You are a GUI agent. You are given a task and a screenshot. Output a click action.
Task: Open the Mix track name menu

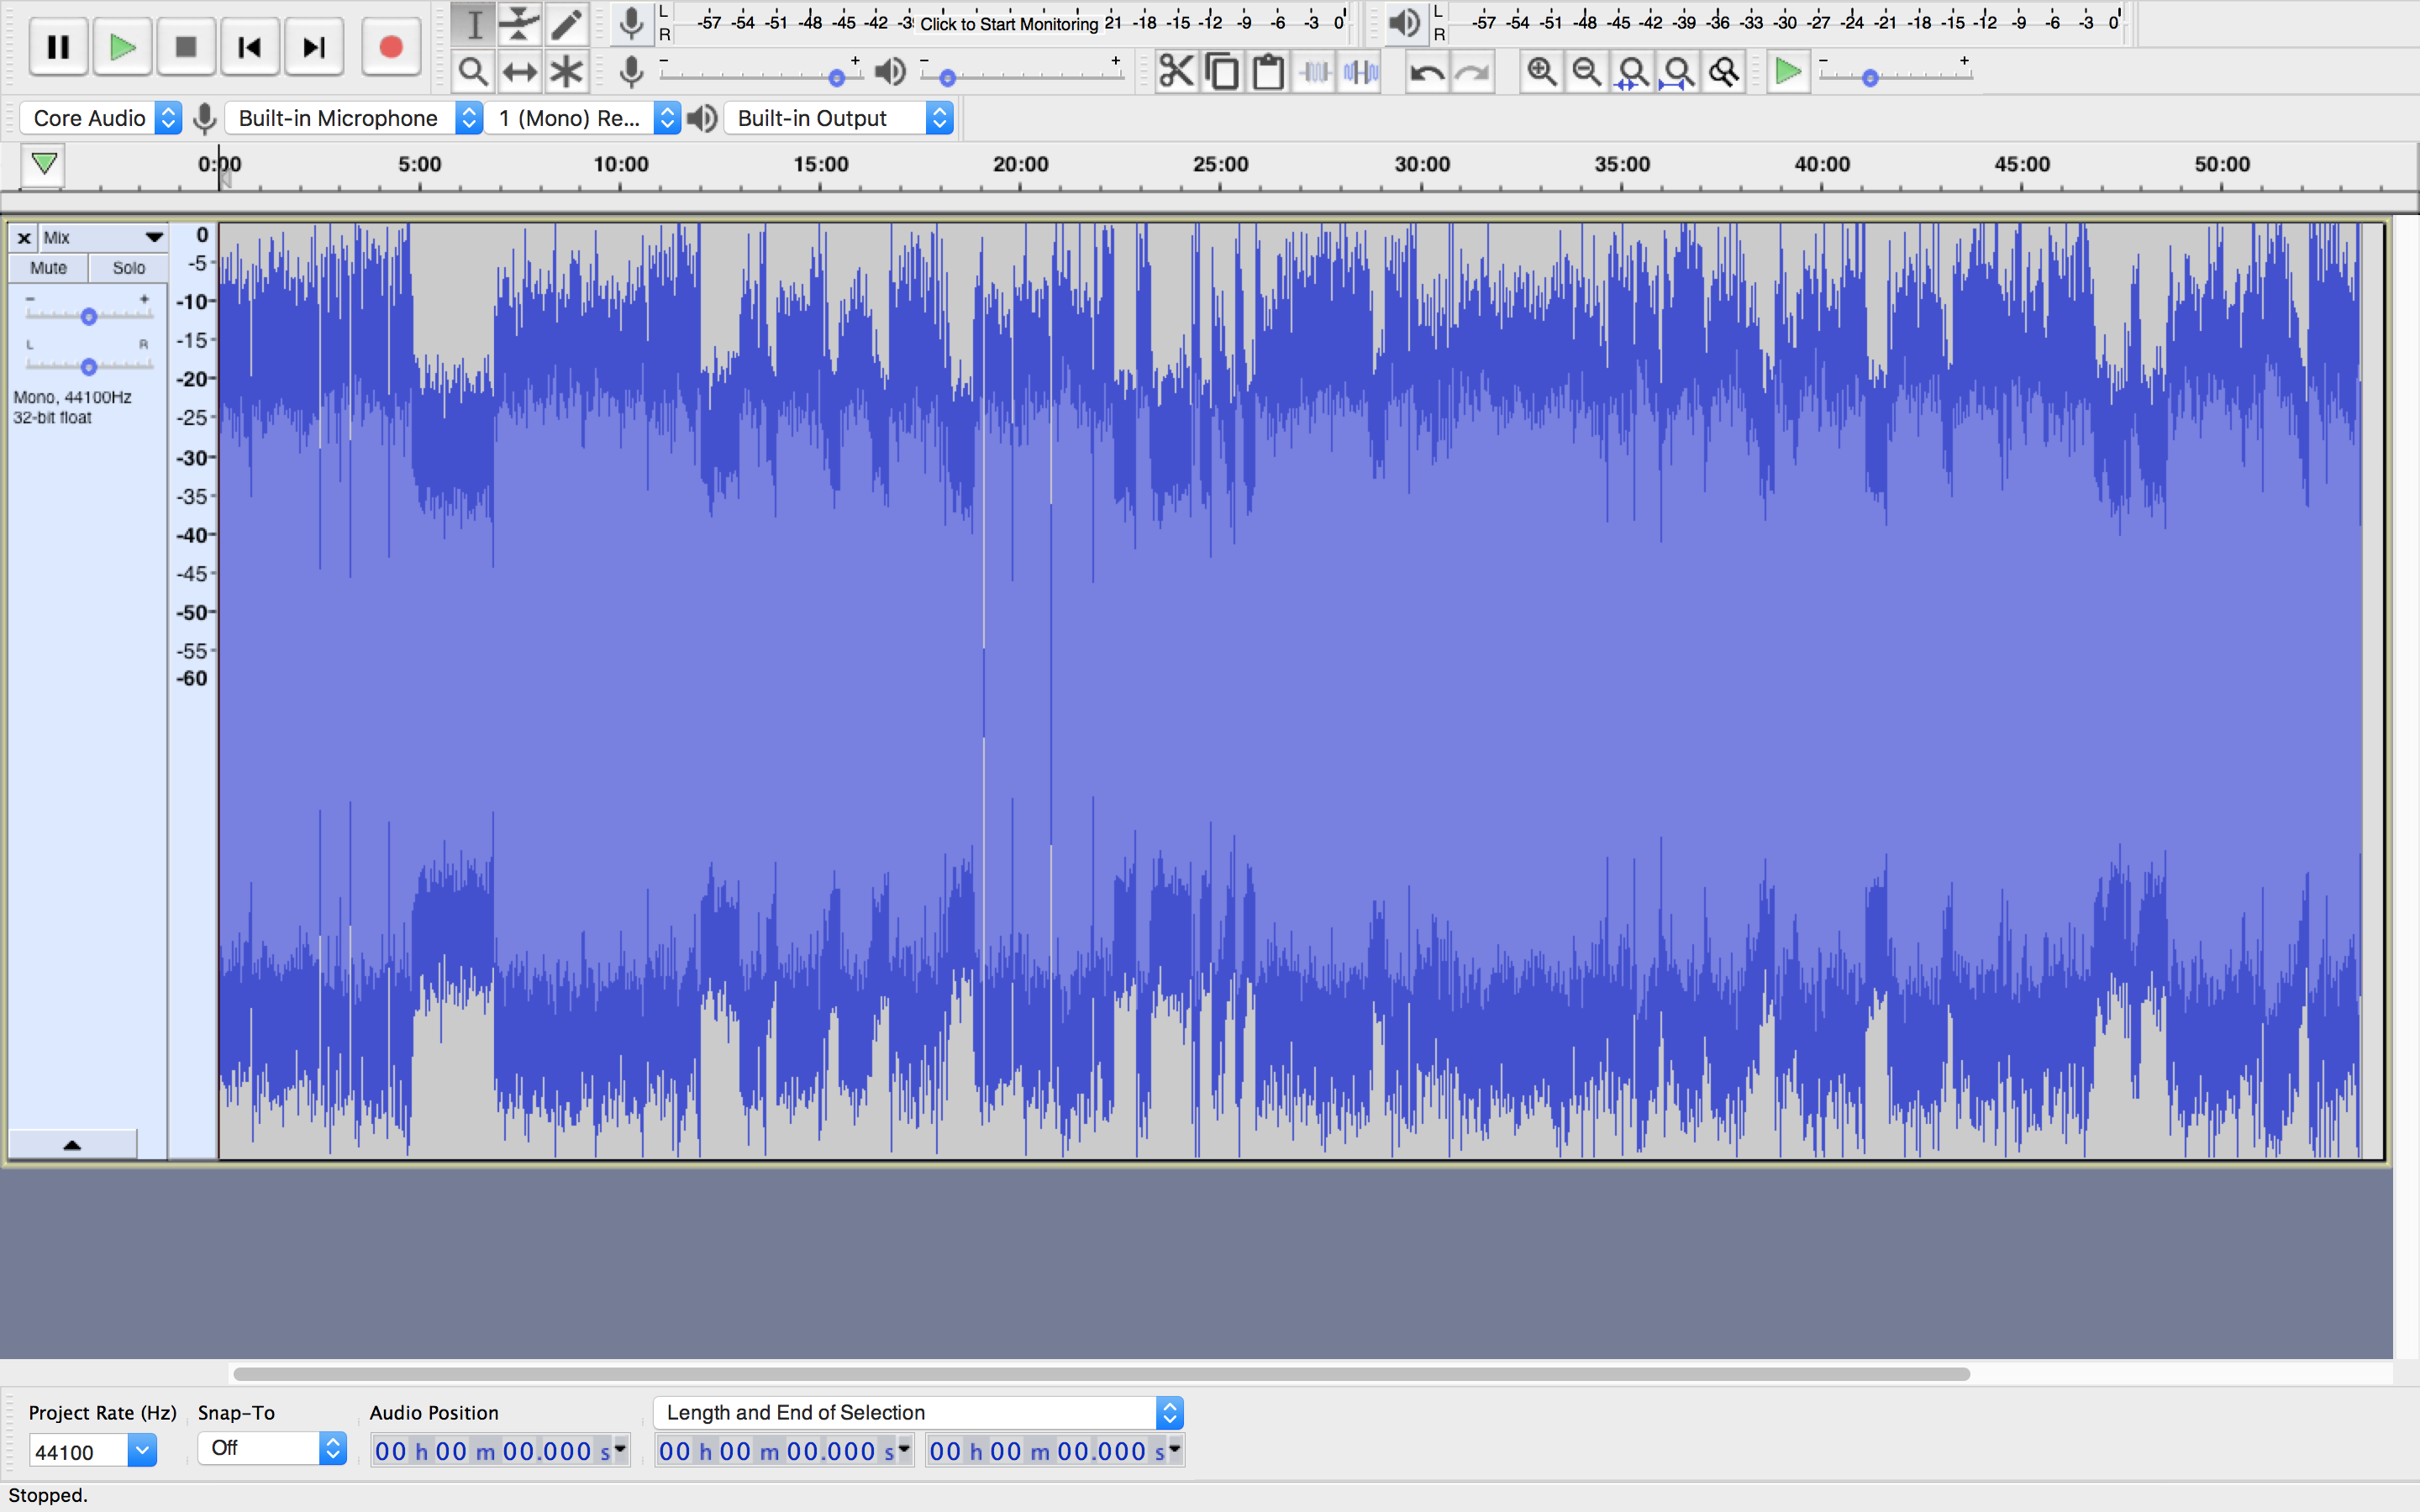coord(100,238)
